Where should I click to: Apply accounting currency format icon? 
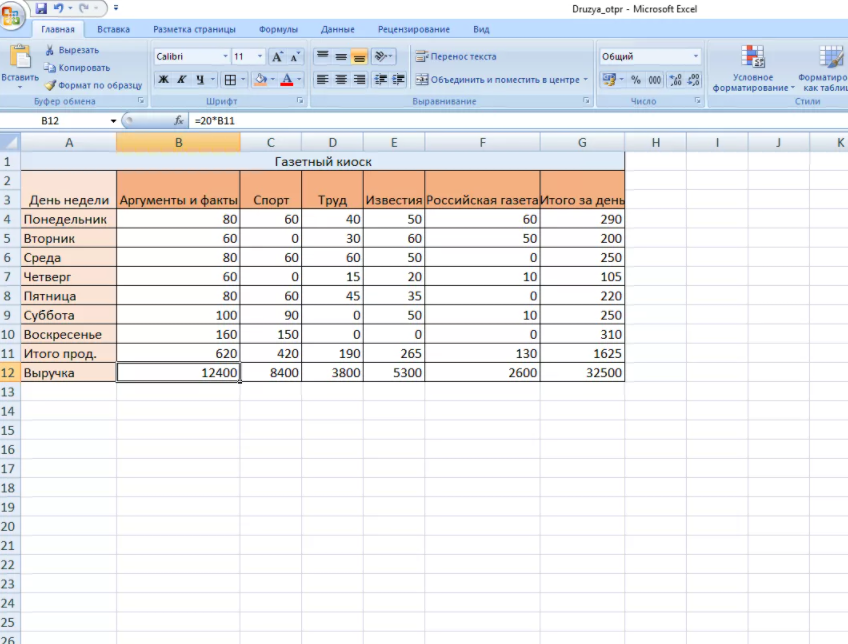609,80
